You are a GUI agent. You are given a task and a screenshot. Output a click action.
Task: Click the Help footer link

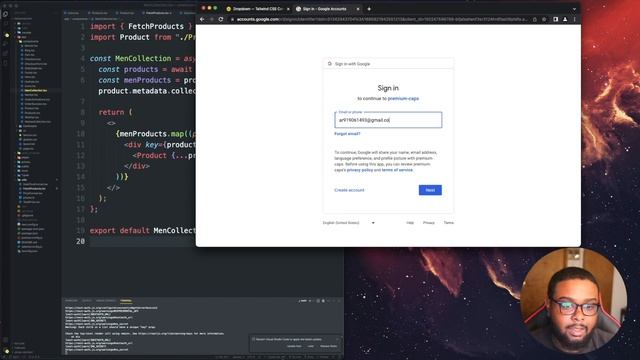(x=410, y=223)
